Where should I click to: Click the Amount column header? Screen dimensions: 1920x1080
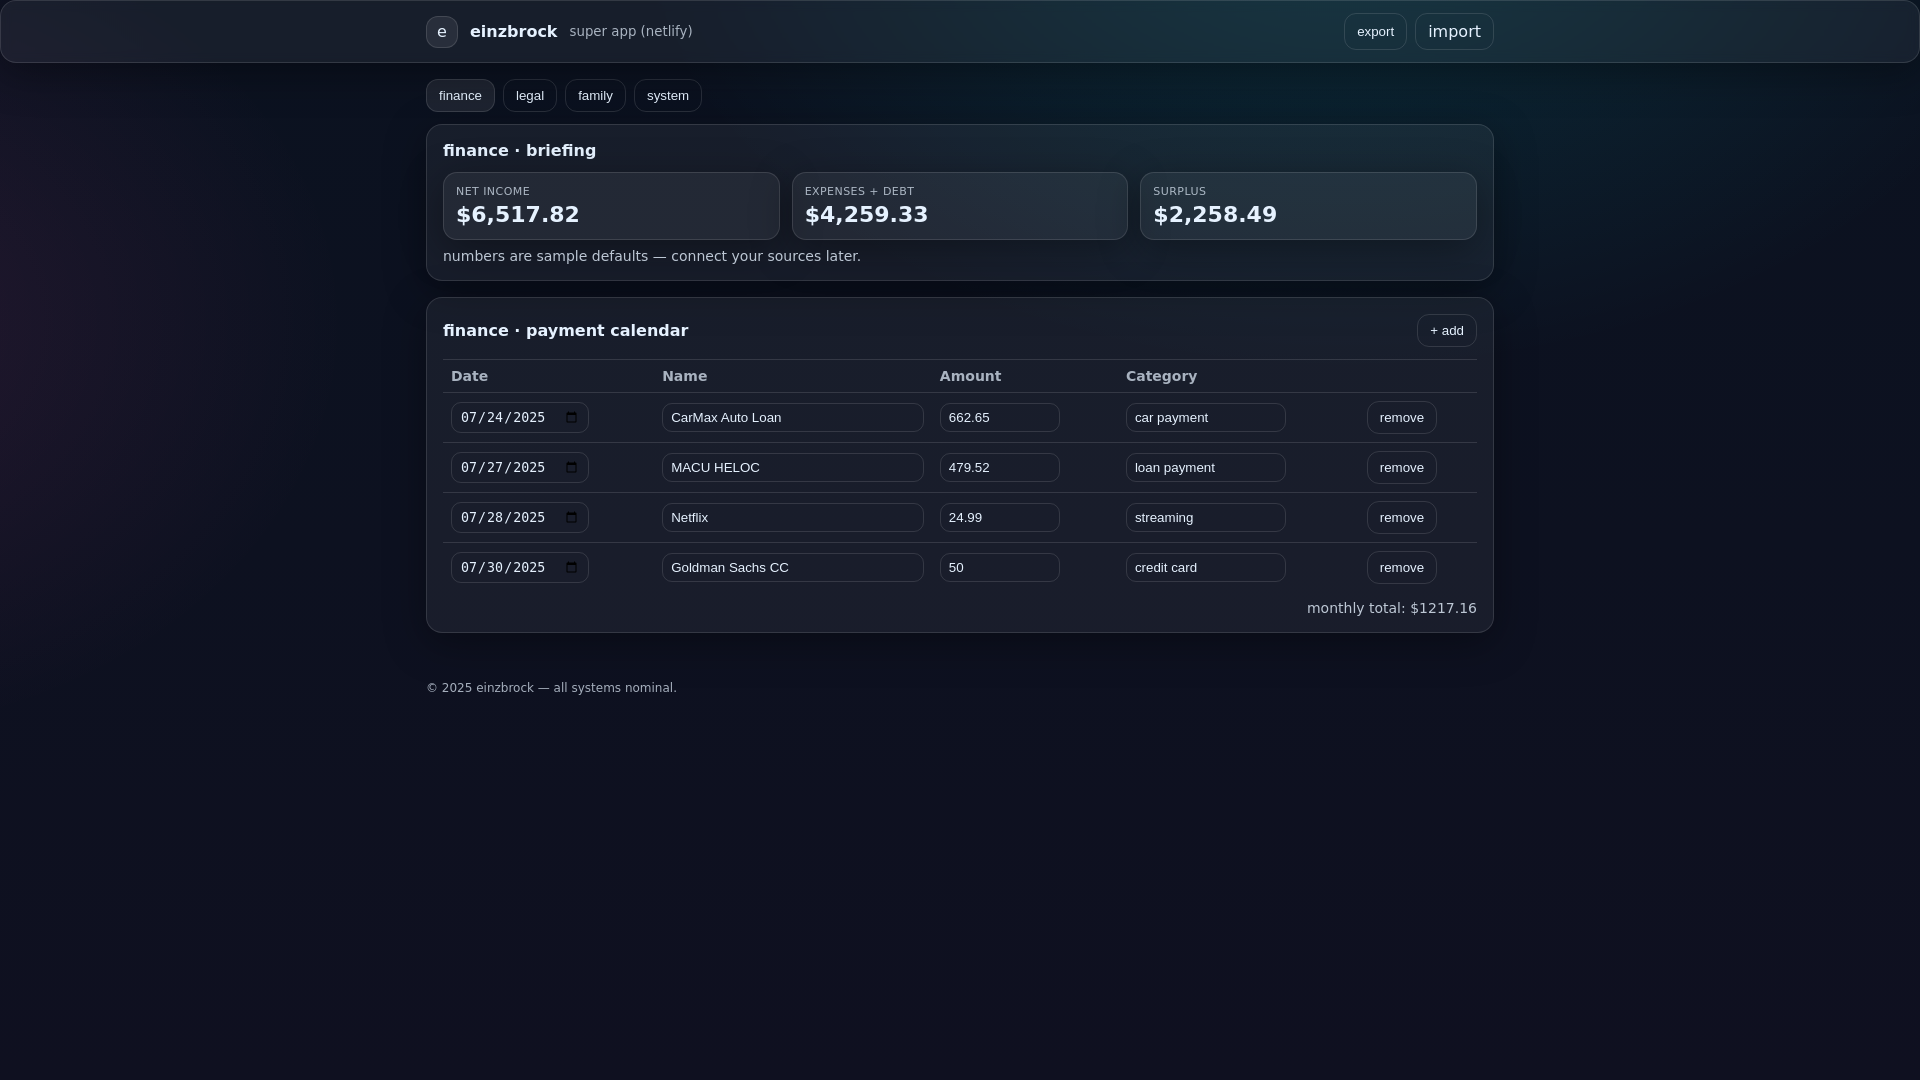point(970,377)
